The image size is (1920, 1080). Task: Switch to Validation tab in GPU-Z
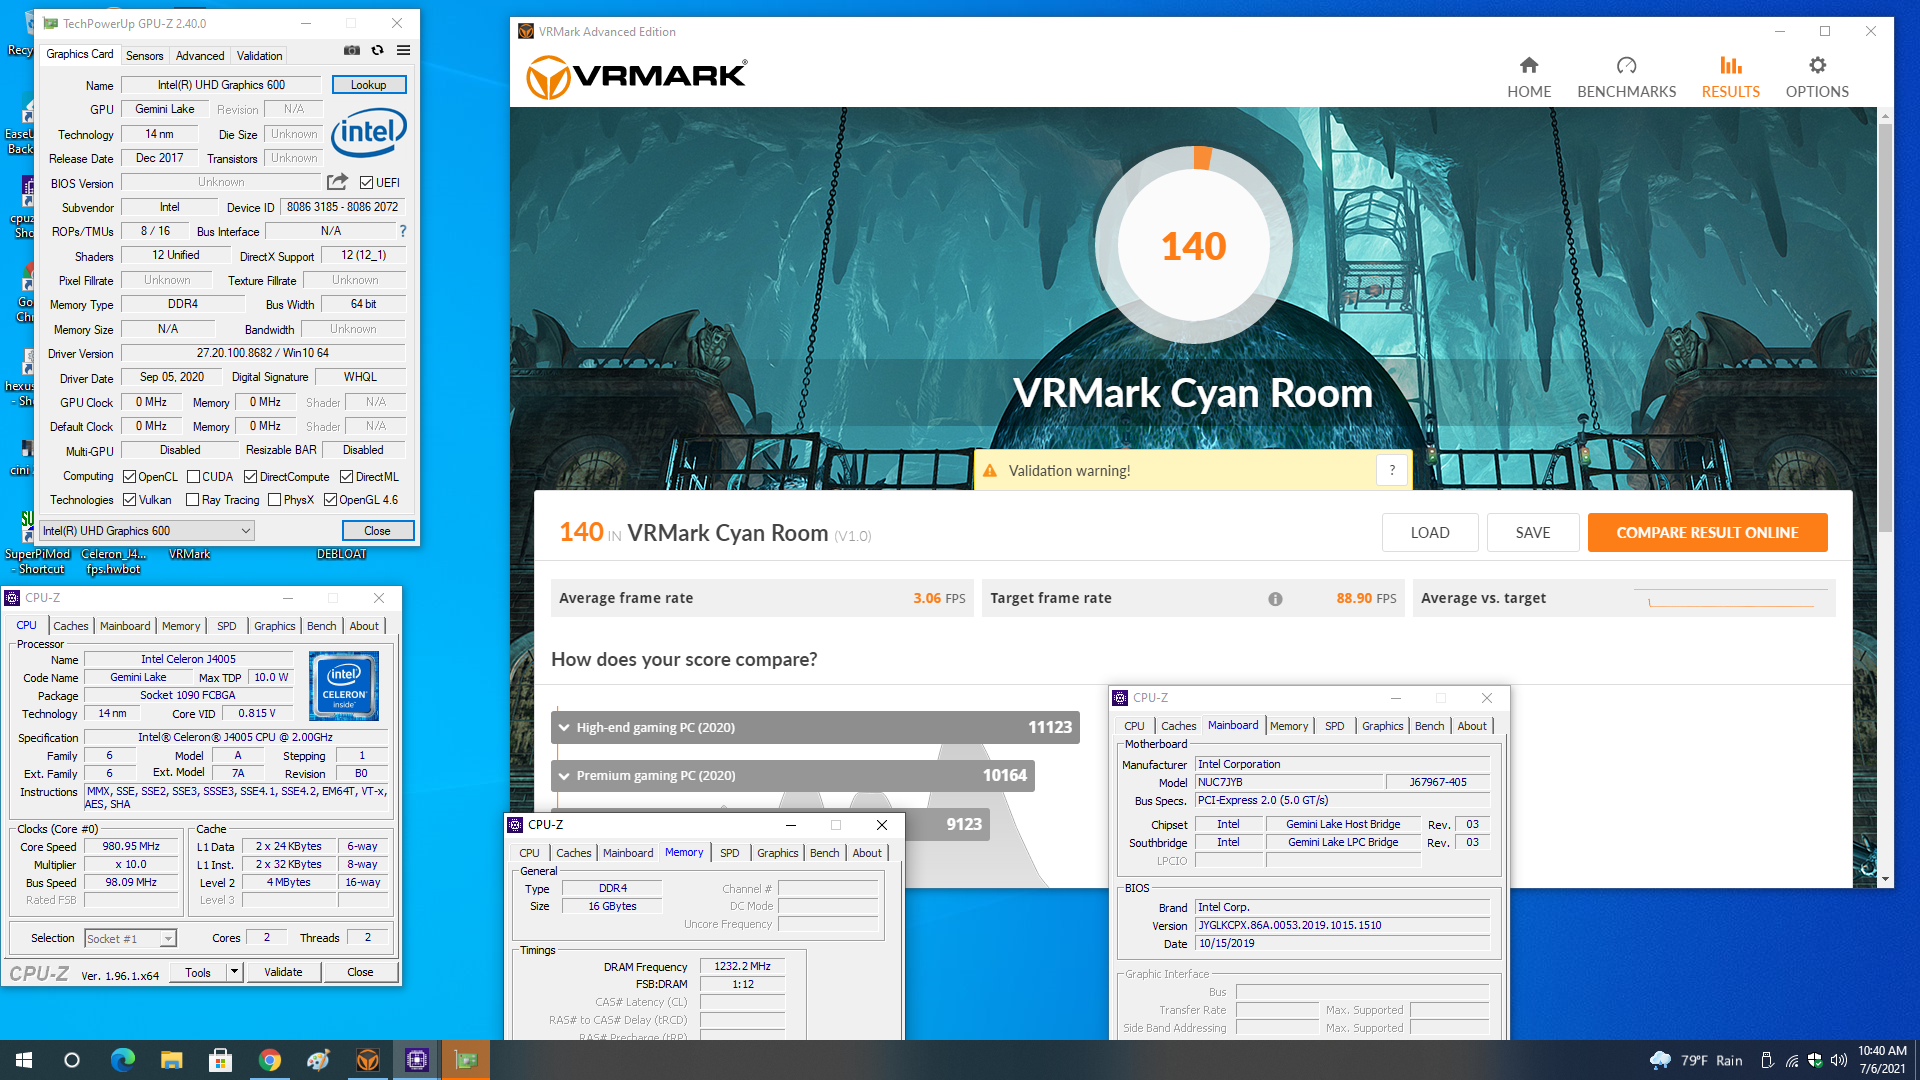[x=259, y=56]
